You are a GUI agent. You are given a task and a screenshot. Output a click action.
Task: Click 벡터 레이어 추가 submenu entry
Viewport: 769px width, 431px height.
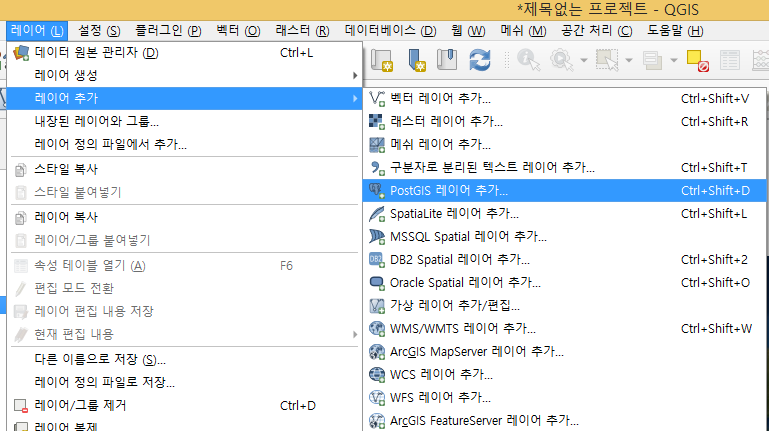click(565, 99)
